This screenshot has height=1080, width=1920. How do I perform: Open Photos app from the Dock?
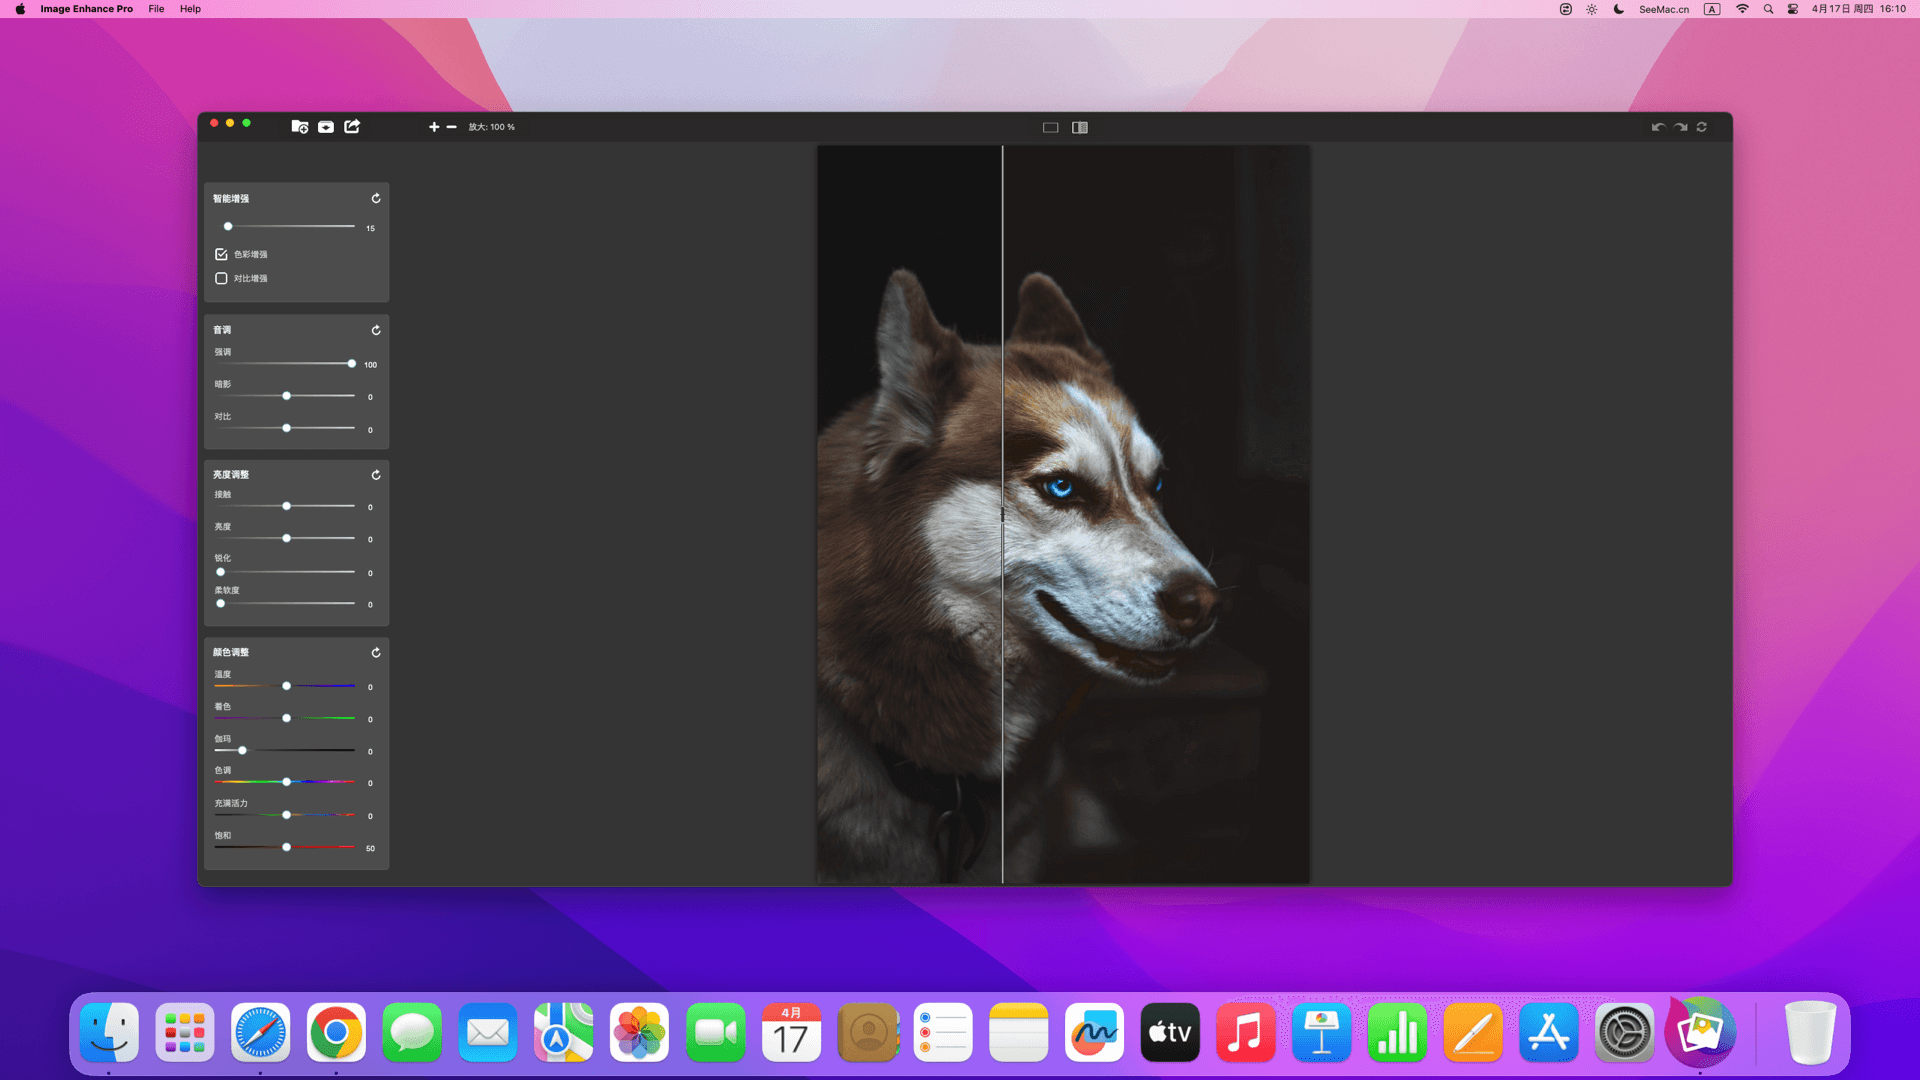click(640, 1033)
